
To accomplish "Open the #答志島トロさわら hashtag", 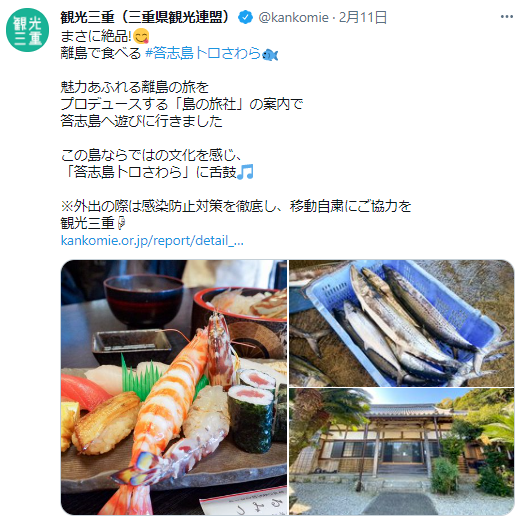I will click(x=203, y=53).
